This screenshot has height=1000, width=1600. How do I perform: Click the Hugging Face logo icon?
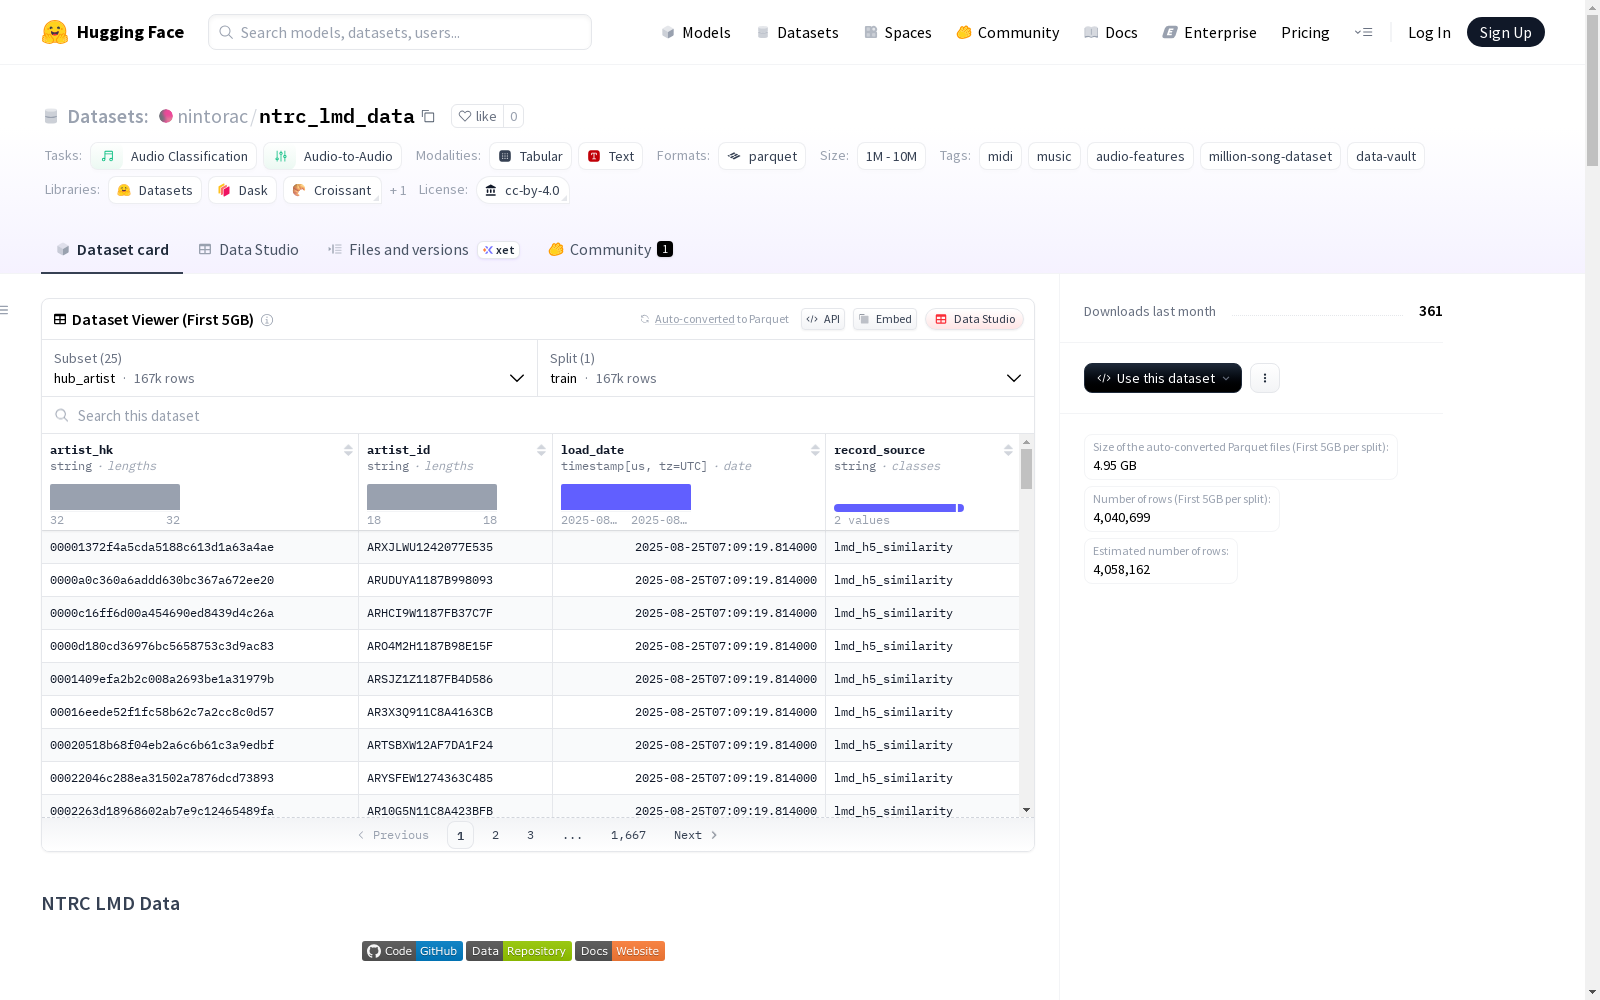point(55,32)
